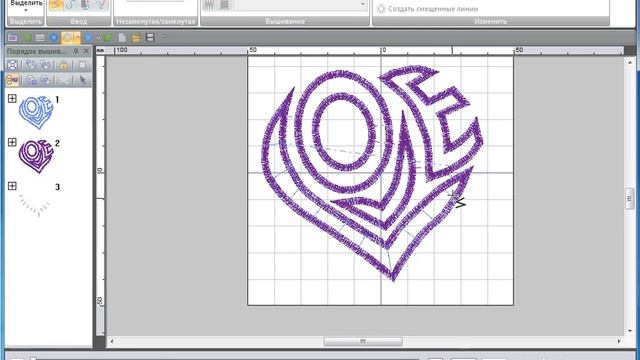This screenshot has height=360, width=640.
Task: Click the padlock lock icon in panel
Action: (x=64, y=65)
